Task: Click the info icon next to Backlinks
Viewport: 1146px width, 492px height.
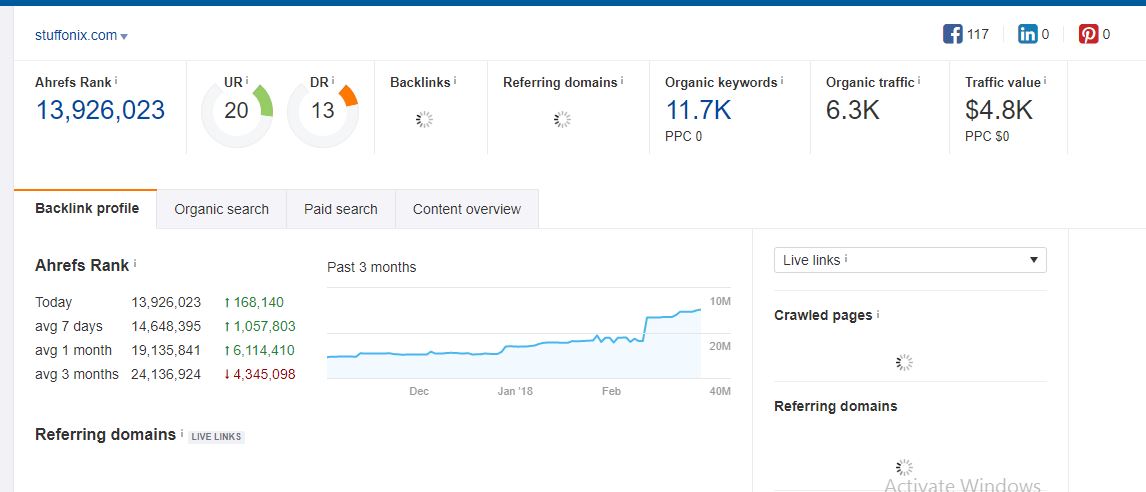Action: click(x=455, y=80)
